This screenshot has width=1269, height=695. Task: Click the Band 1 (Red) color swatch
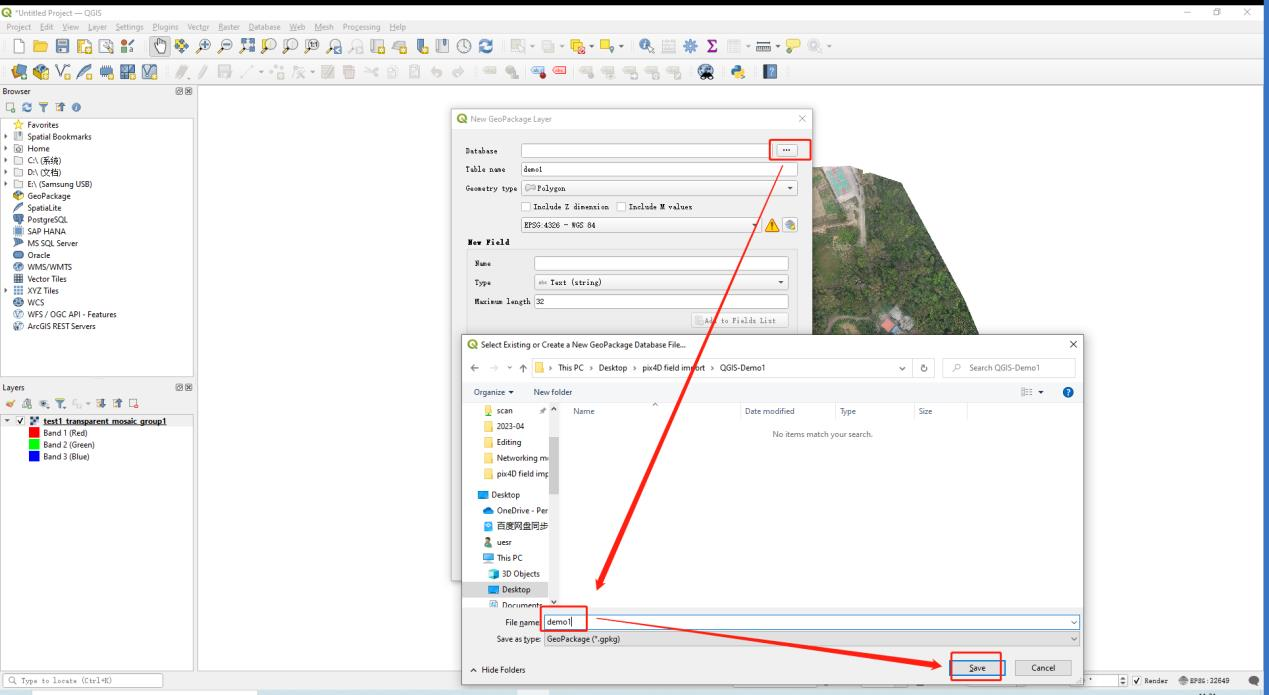pyautogui.click(x=34, y=432)
